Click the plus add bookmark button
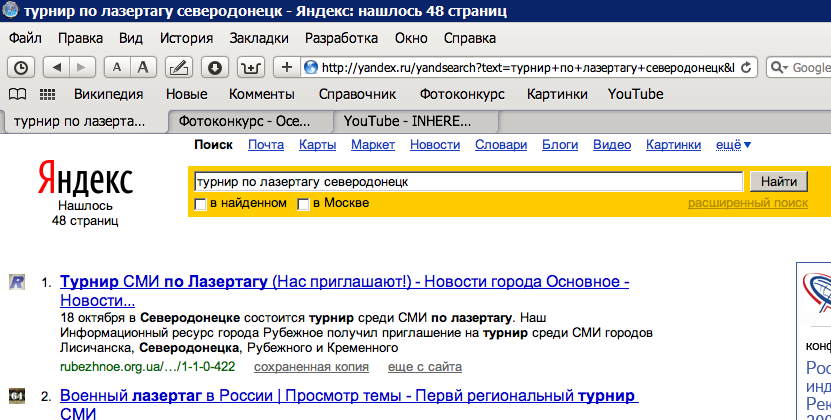The image size is (831, 420). pos(287,67)
